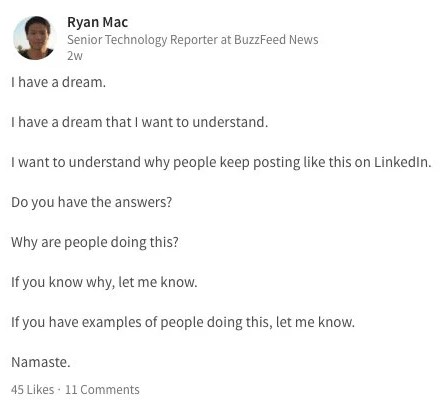
Task: Open Ryan Mac's profile photo
Action: coord(34,38)
